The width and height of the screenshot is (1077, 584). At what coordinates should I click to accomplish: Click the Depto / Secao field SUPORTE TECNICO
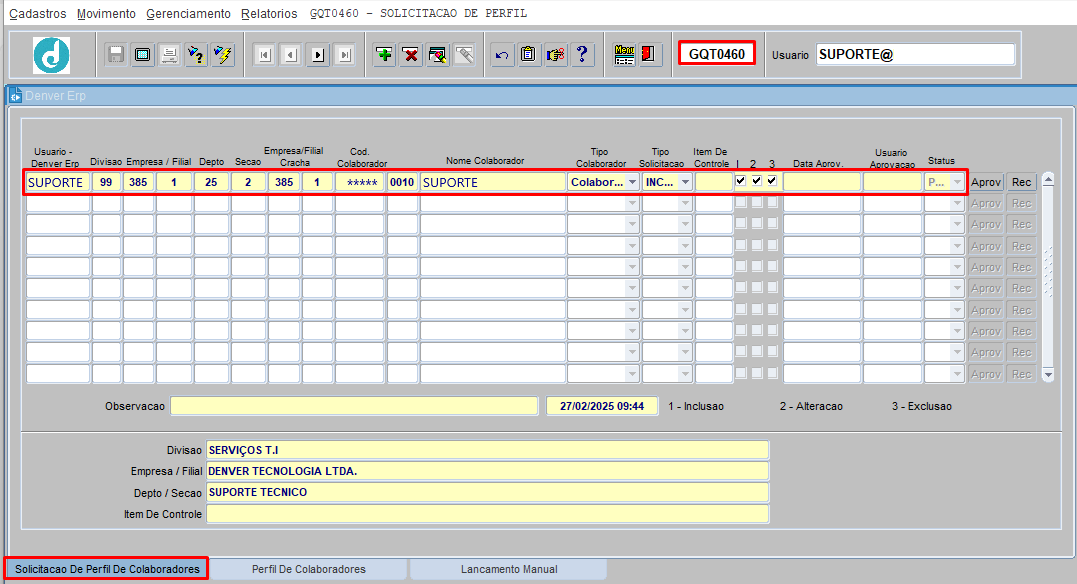(488, 492)
